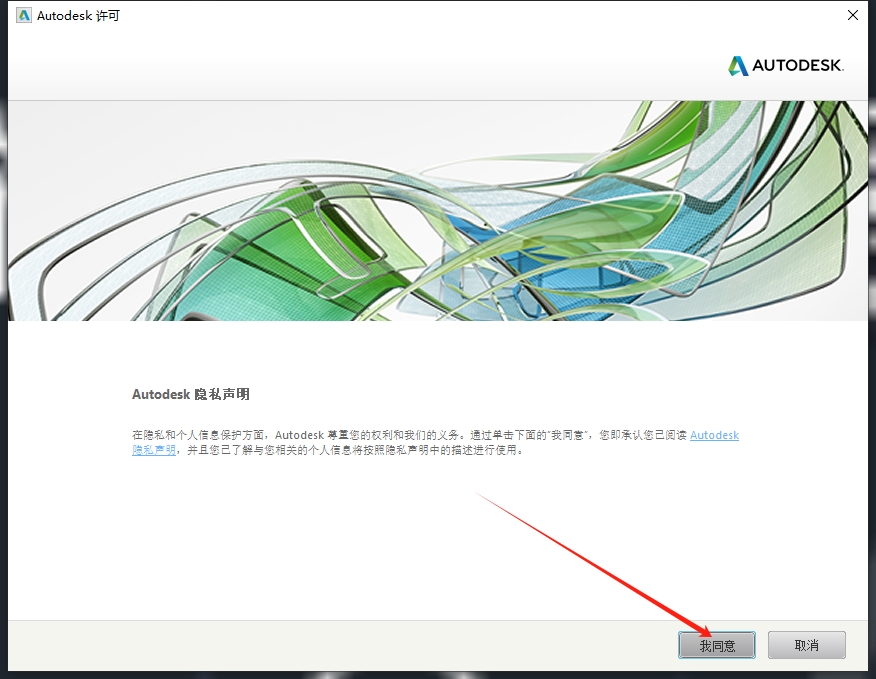Cancel with the 取消 button
Screen dimensions: 876x679
point(806,645)
